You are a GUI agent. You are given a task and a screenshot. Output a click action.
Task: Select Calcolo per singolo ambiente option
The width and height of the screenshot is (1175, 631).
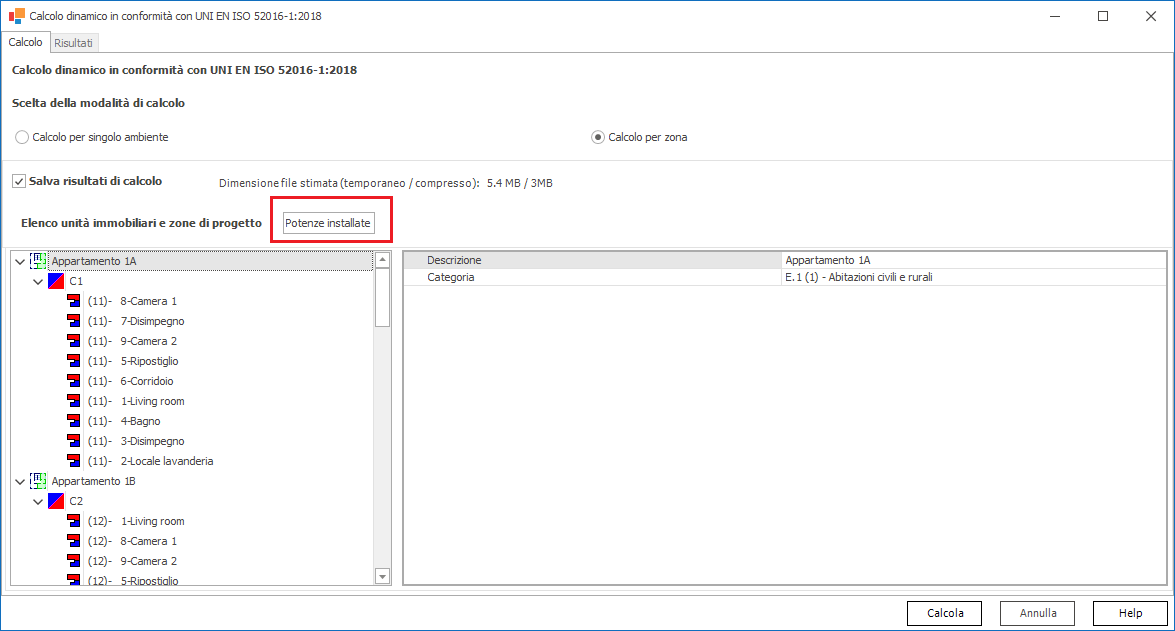click(x=23, y=137)
